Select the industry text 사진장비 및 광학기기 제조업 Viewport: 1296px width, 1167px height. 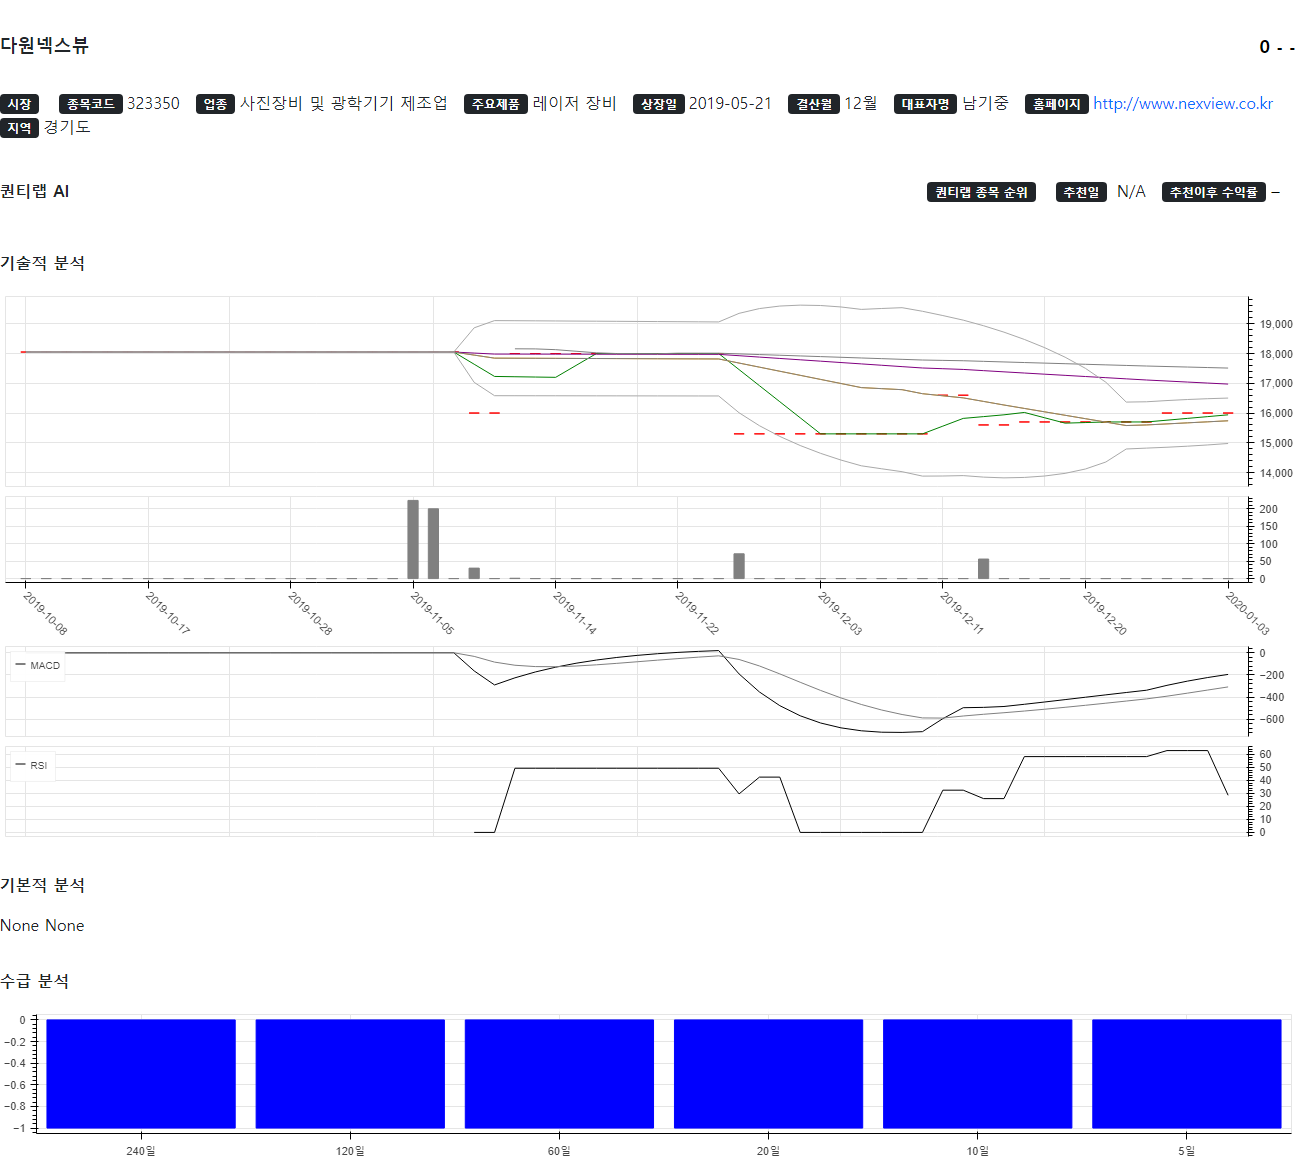click(344, 104)
